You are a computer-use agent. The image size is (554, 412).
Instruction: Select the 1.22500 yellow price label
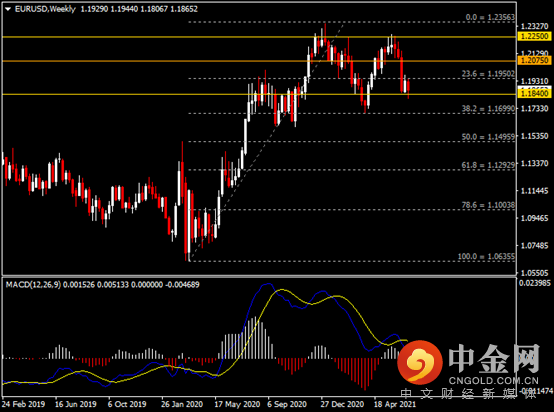[x=535, y=36]
